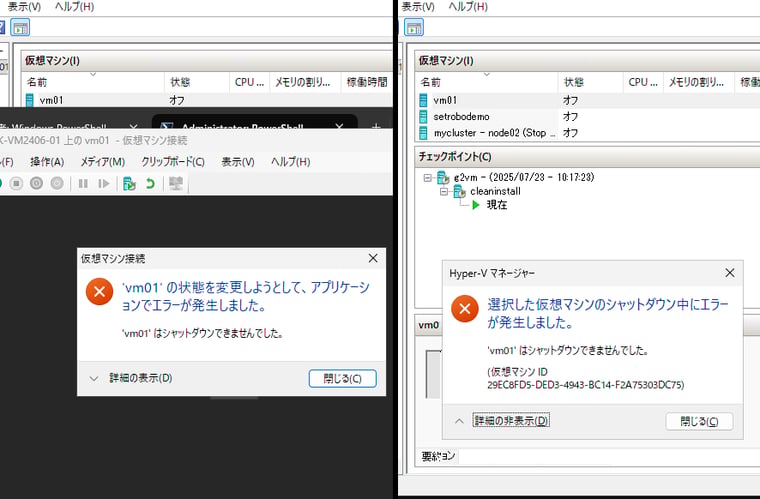Open ヘルプ(H) menu in VM connection window
Viewport: 760px width, 499px height.
click(291, 162)
